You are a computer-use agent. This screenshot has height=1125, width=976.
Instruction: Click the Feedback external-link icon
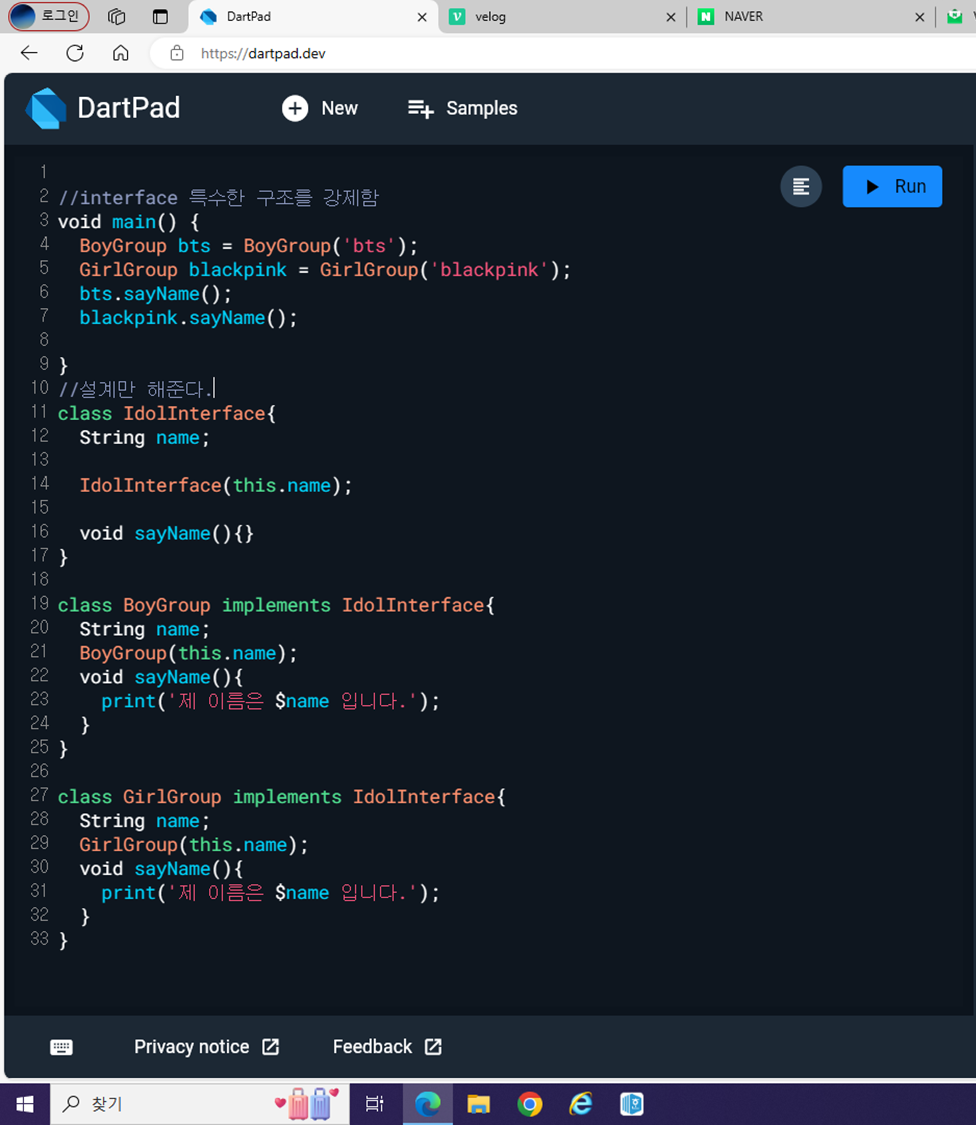point(433,1047)
